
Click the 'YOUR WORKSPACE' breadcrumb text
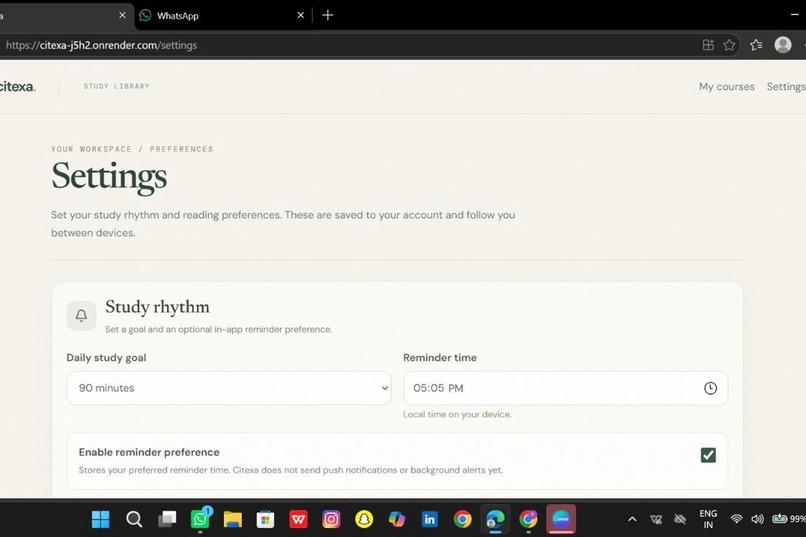pos(91,149)
